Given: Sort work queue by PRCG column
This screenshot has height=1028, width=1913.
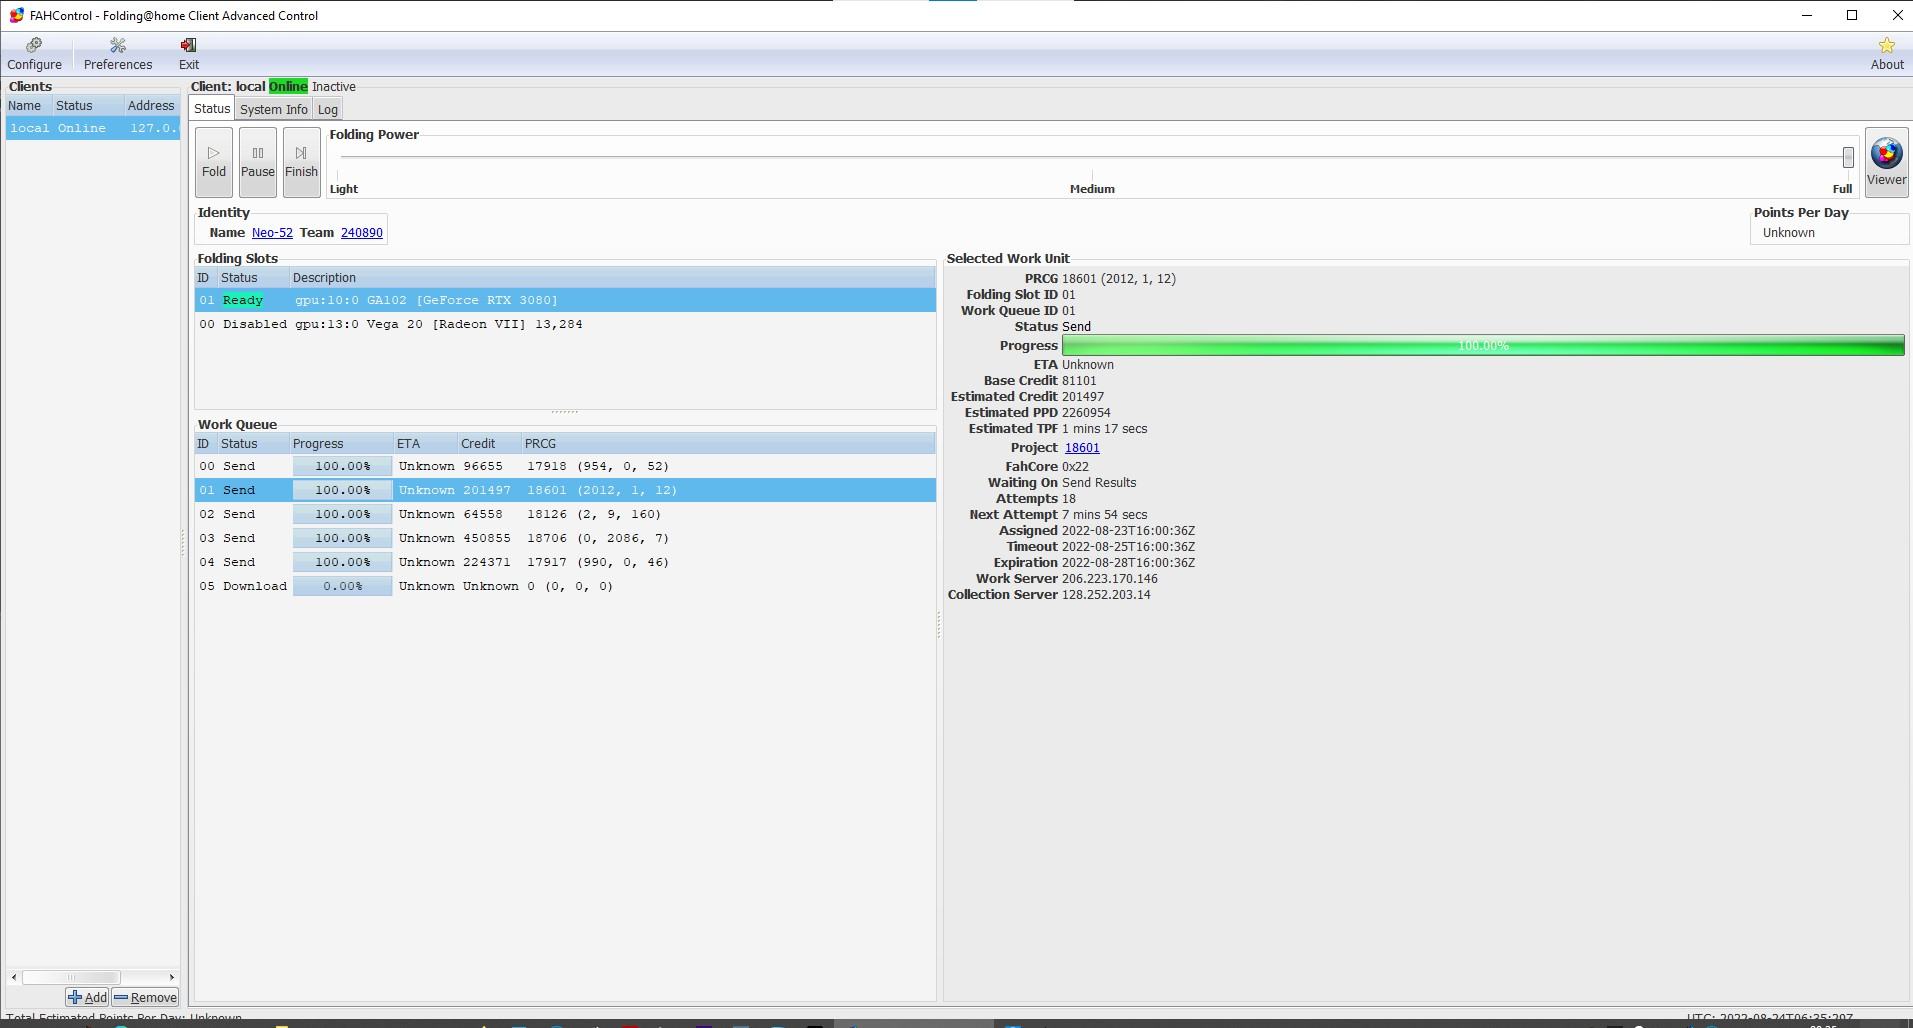Looking at the screenshot, I should (728, 443).
